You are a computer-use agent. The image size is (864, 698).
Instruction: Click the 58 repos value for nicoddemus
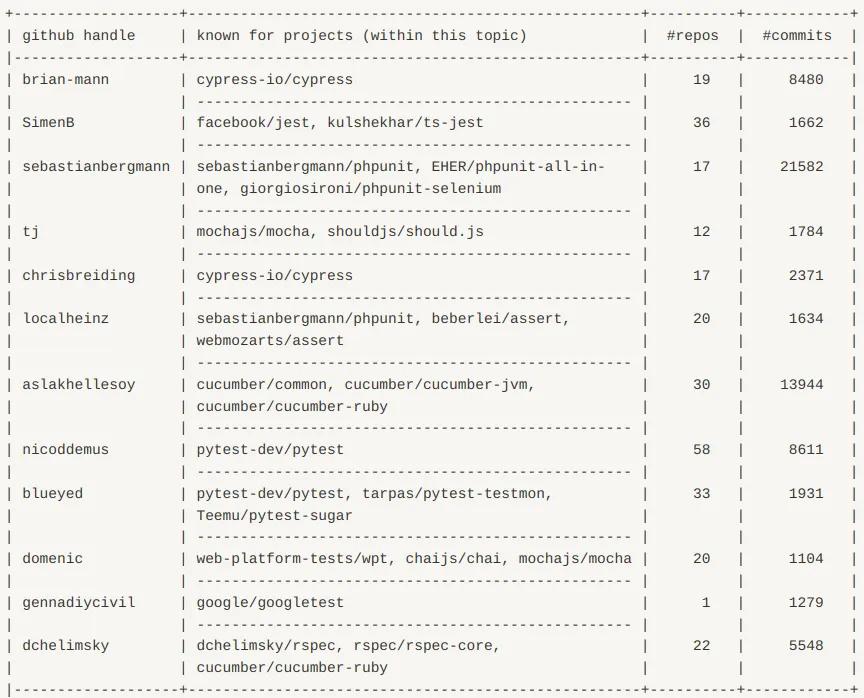(701, 450)
